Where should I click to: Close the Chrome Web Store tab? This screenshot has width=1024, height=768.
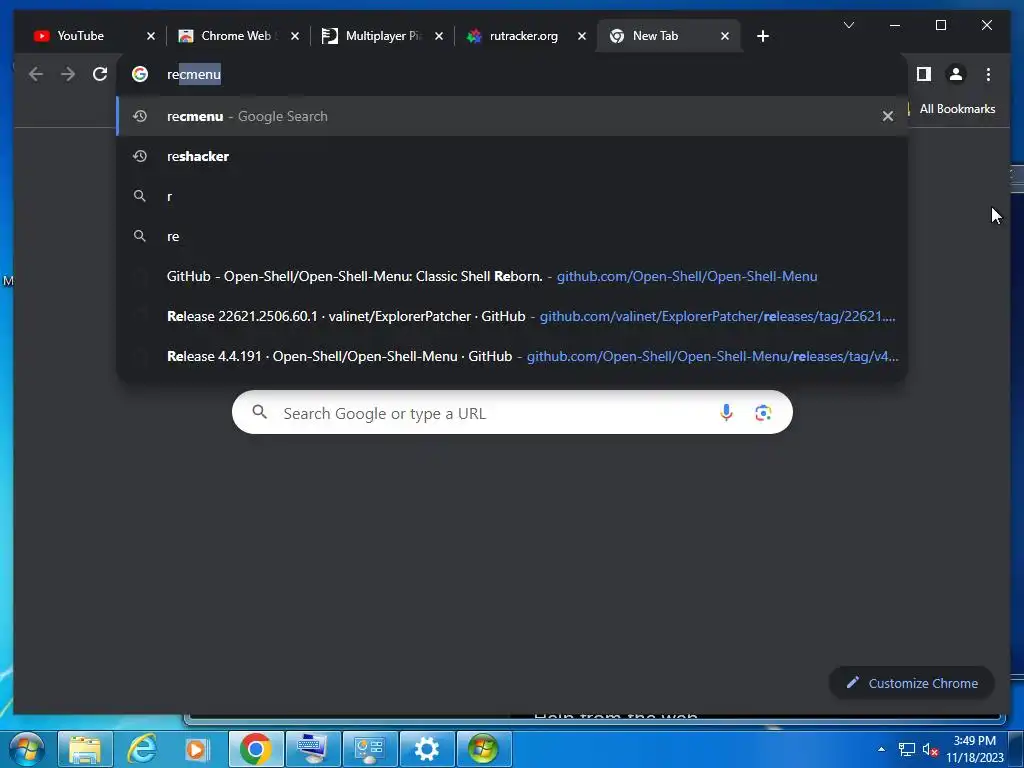pos(295,36)
